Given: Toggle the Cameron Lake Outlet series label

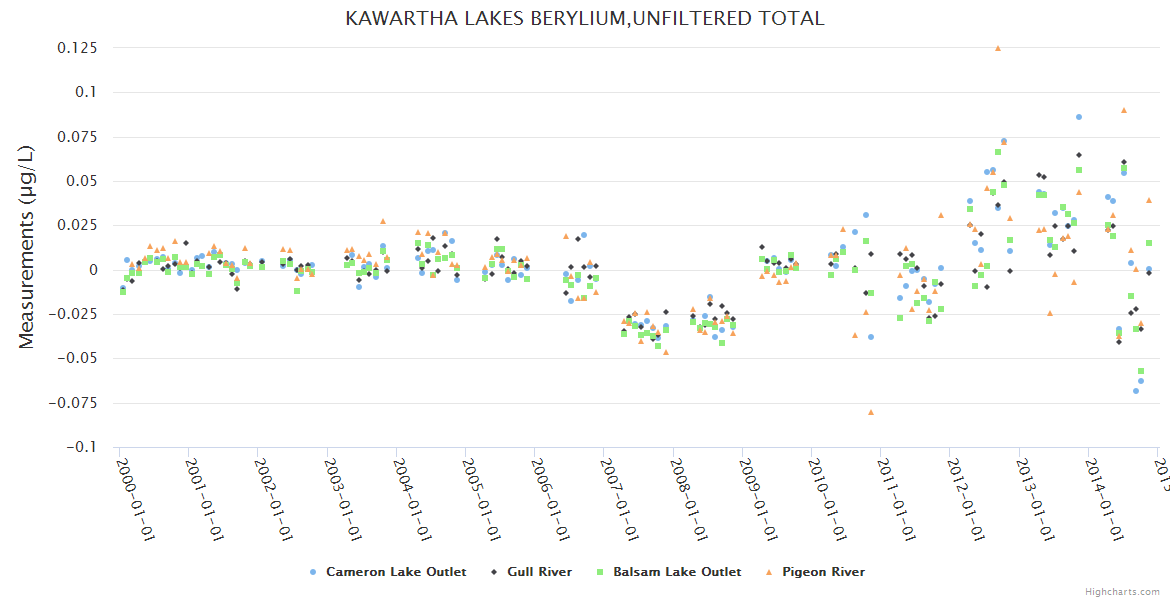Looking at the screenshot, I should pos(396,572).
